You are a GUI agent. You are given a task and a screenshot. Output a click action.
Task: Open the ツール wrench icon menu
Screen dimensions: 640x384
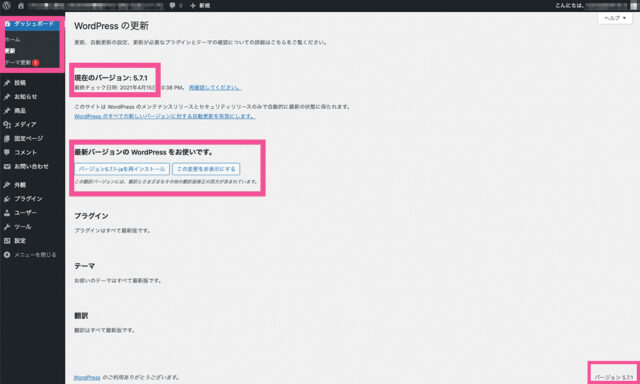7,227
